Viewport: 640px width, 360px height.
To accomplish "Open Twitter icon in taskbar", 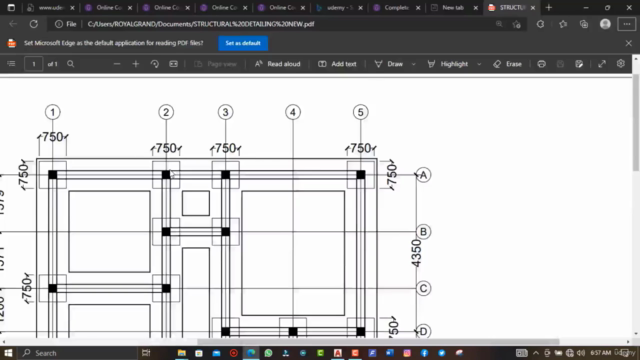I will tap(442, 353).
